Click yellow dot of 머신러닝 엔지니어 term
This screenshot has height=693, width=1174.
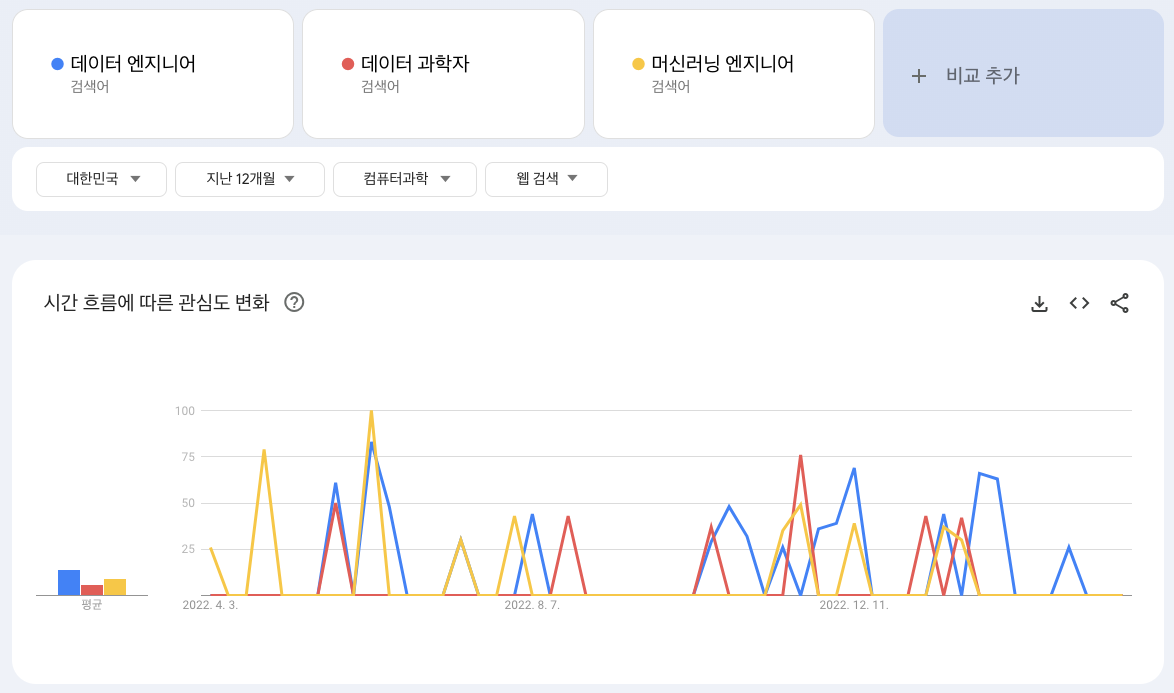(638, 64)
